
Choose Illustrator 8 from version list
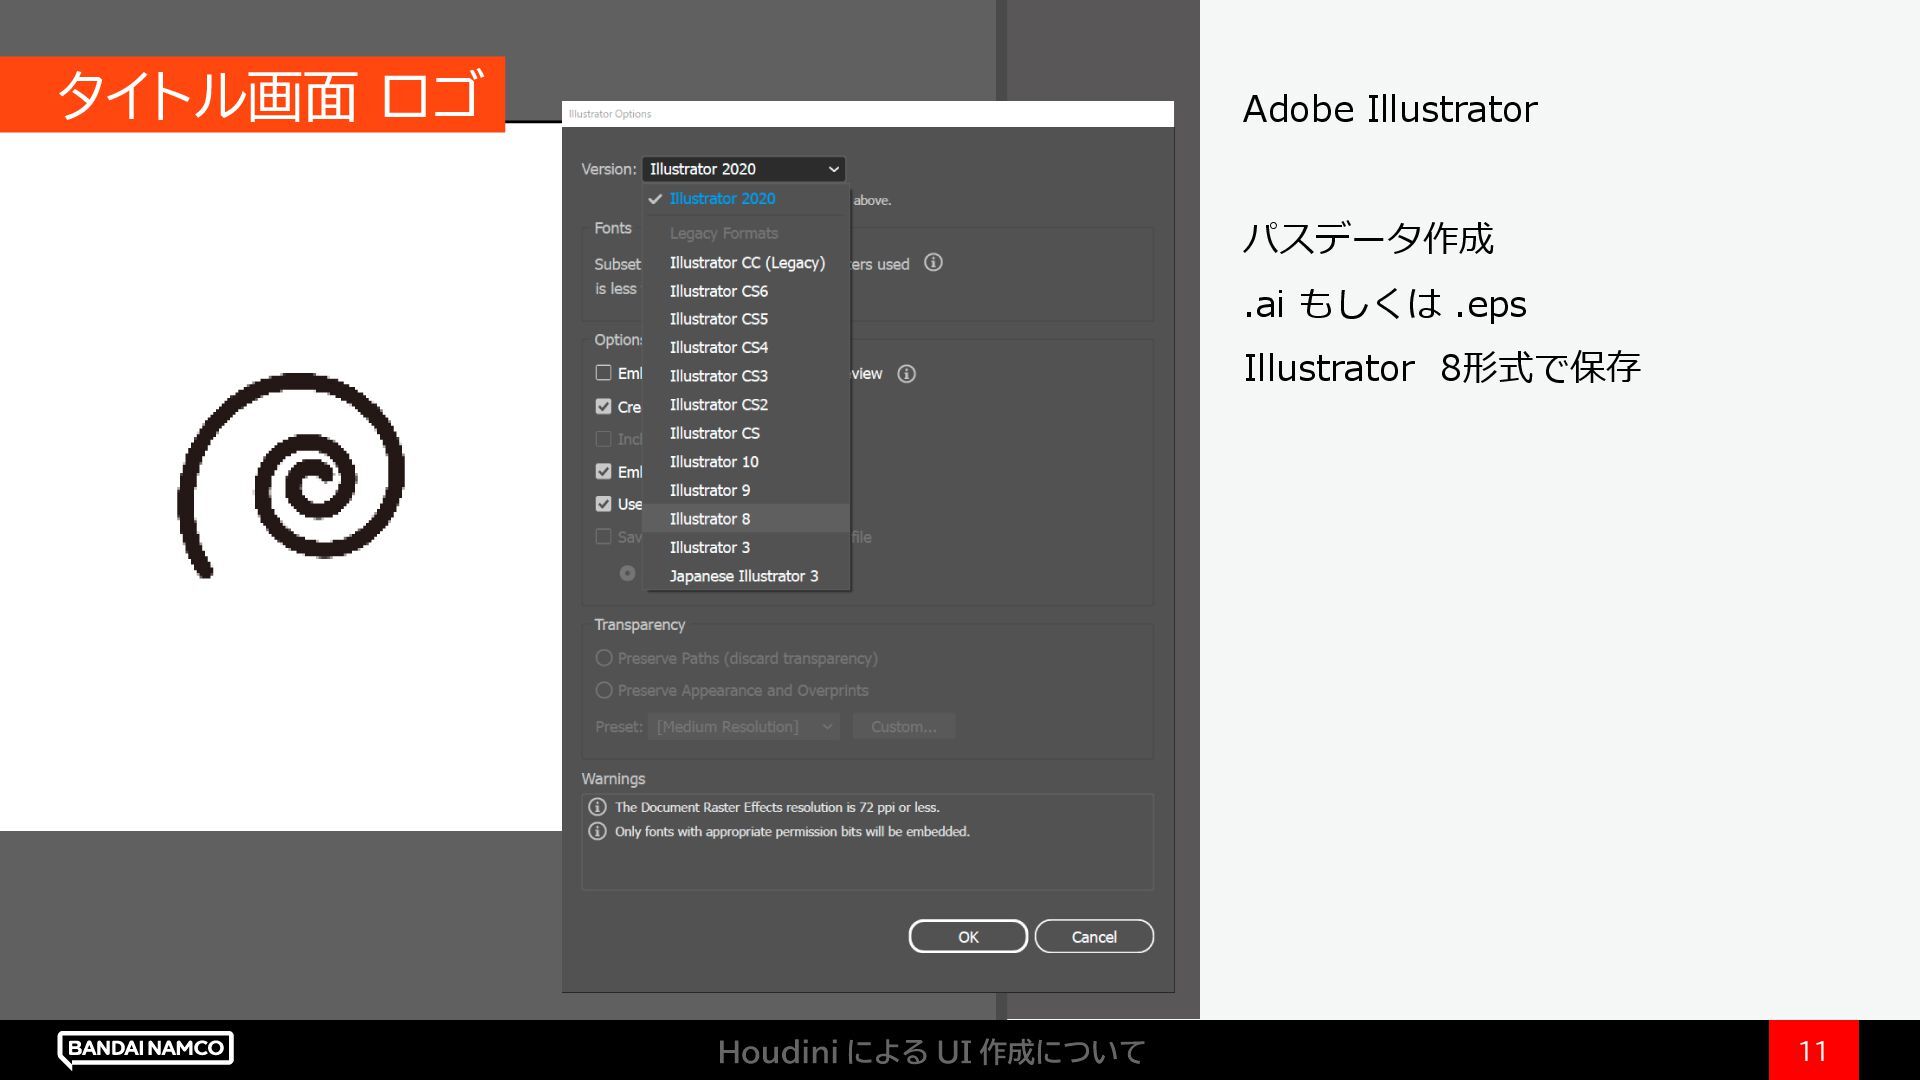click(709, 519)
